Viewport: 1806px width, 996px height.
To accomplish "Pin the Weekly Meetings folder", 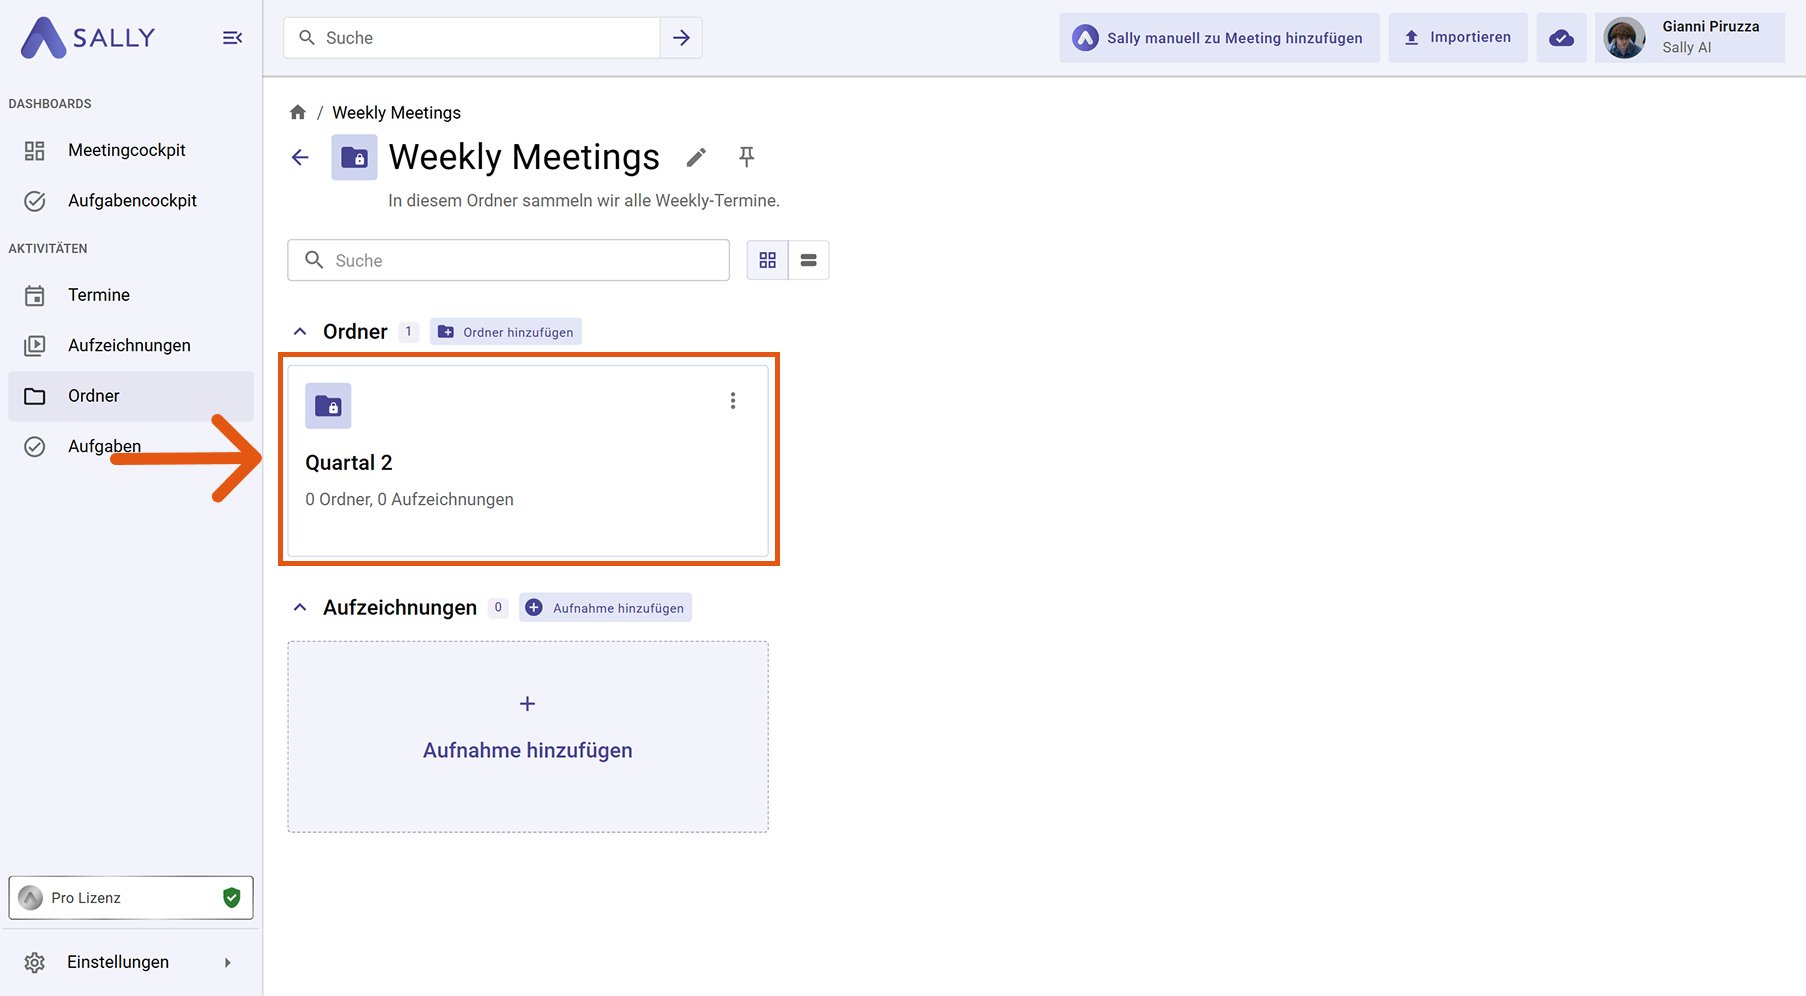I will pyautogui.click(x=746, y=157).
